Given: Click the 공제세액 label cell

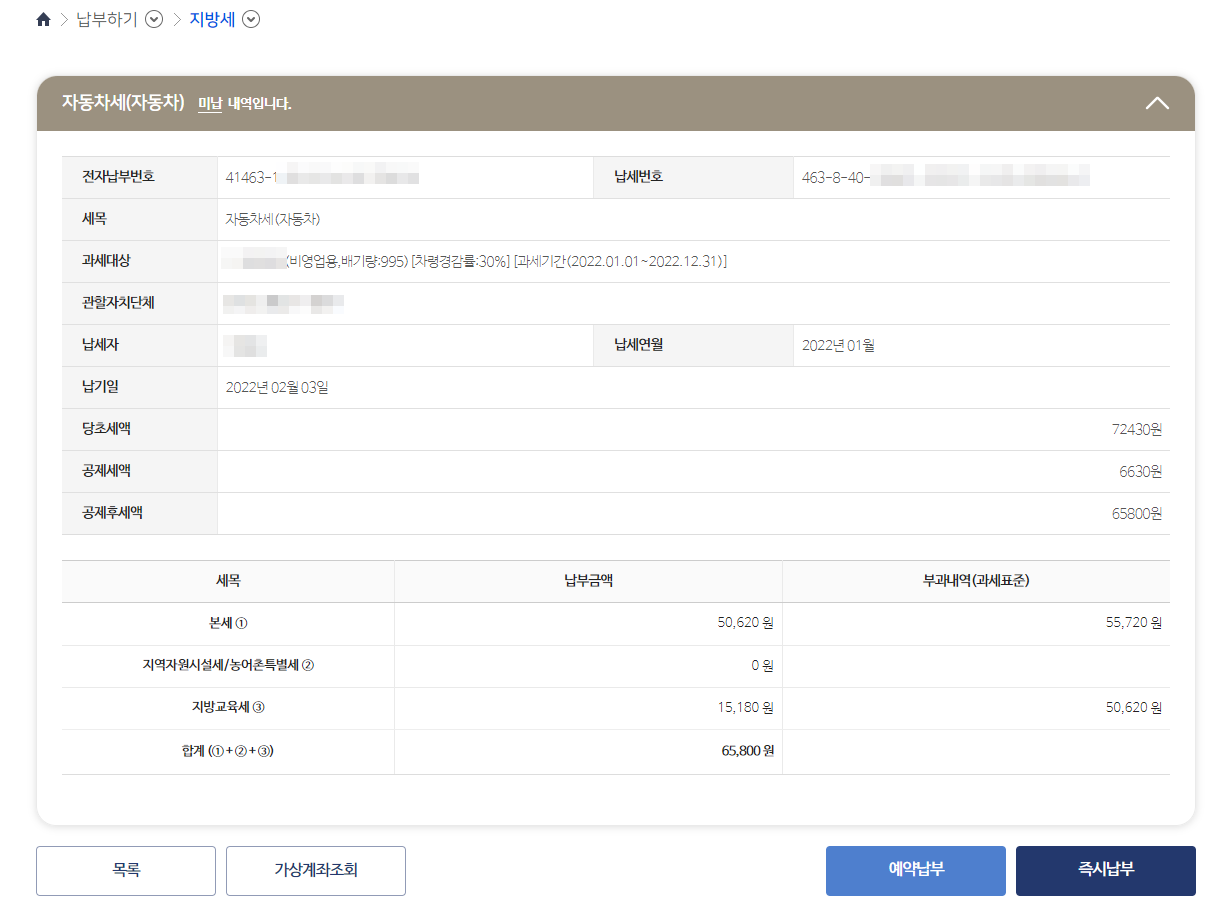Looking at the screenshot, I should point(140,472).
